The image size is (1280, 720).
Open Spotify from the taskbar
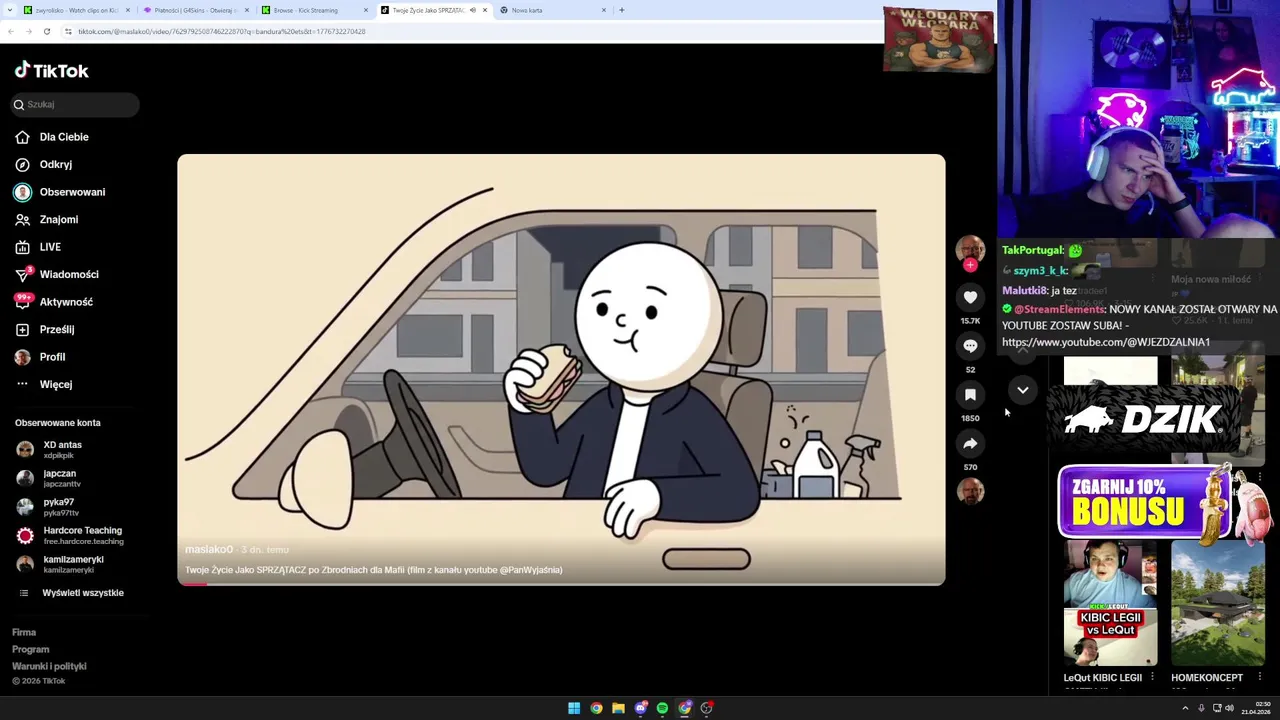(662, 708)
